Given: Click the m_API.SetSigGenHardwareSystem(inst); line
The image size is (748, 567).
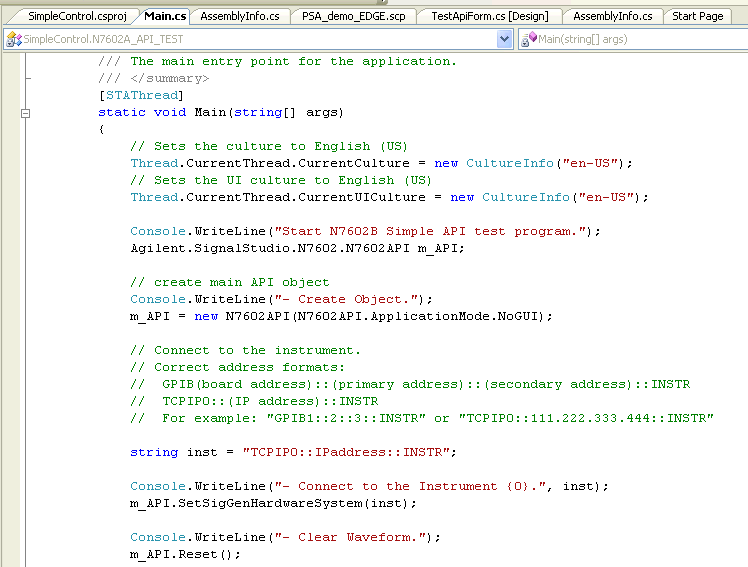Looking at the screenshot, I should click(x=273, y=504).
